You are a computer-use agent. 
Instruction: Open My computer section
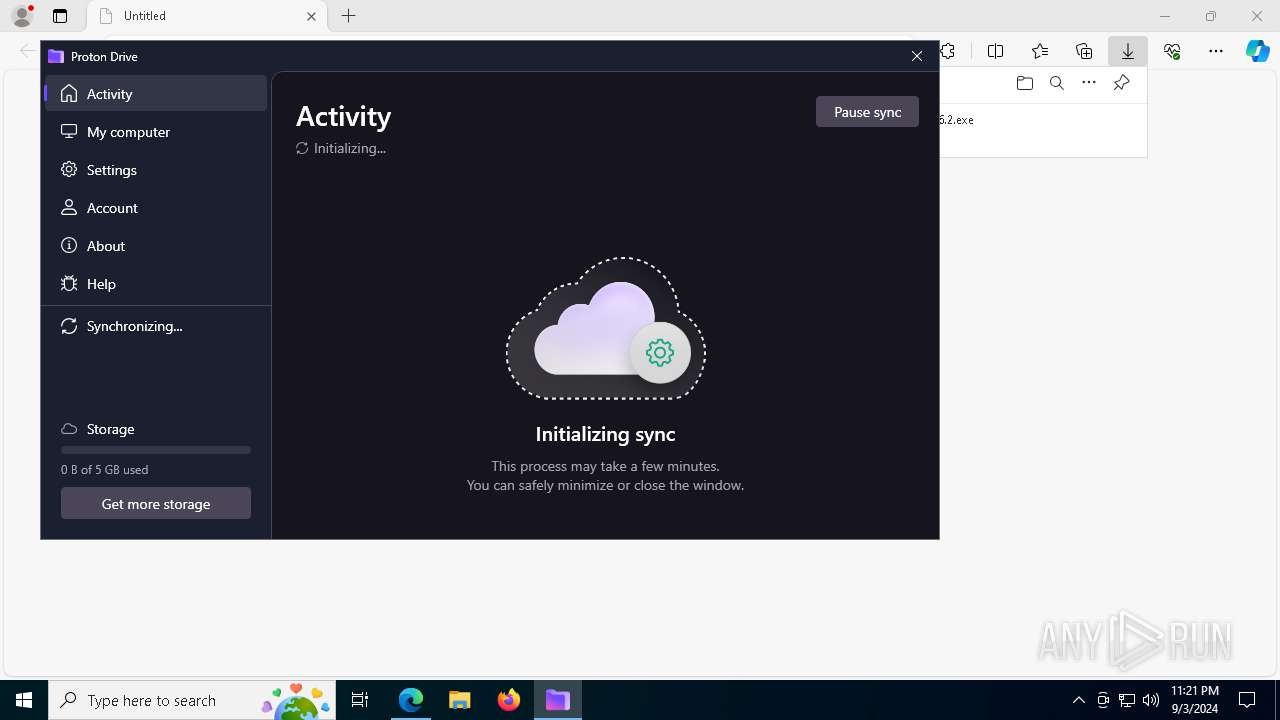point(156,131)
